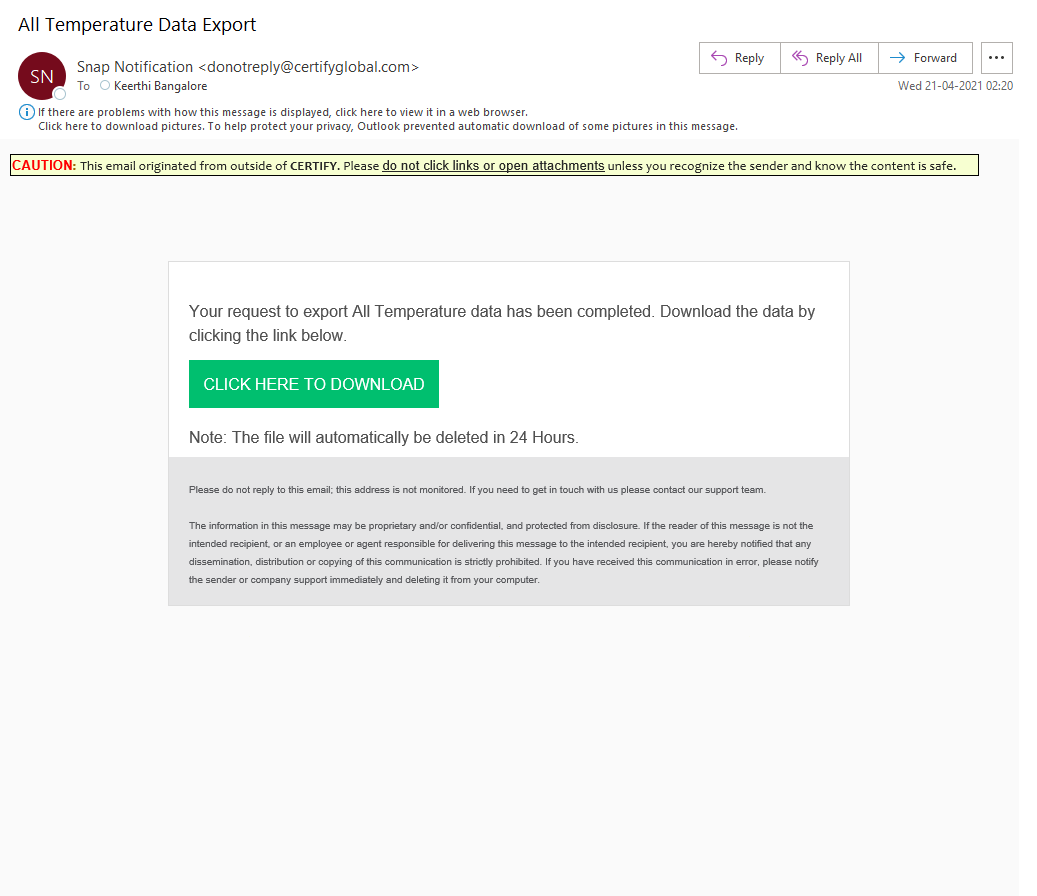Click the Reply button

click(739, 58)
